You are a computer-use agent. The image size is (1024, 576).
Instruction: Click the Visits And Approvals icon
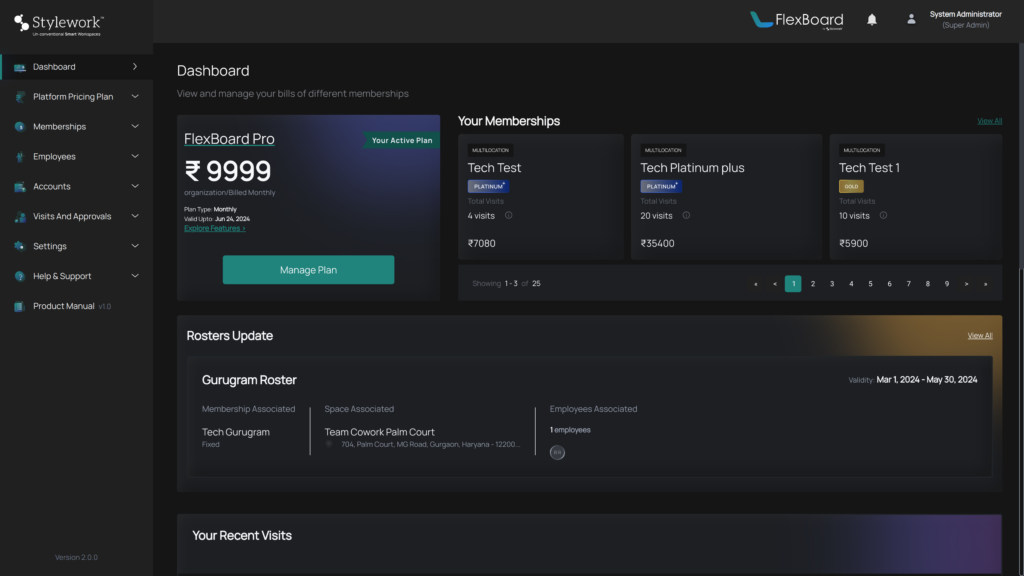coord(20,217)
